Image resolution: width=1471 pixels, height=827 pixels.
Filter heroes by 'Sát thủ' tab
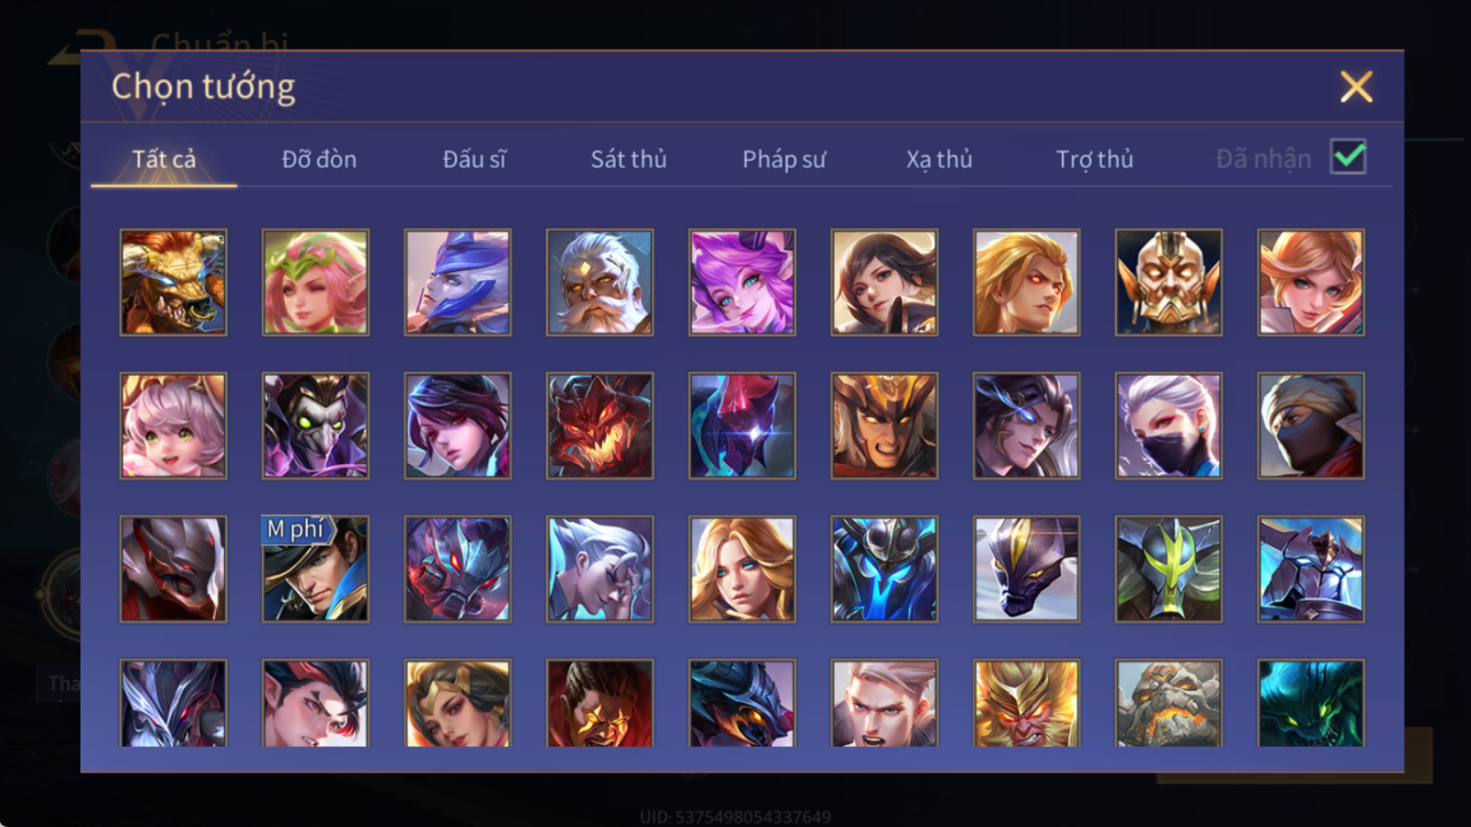(628, 159)
